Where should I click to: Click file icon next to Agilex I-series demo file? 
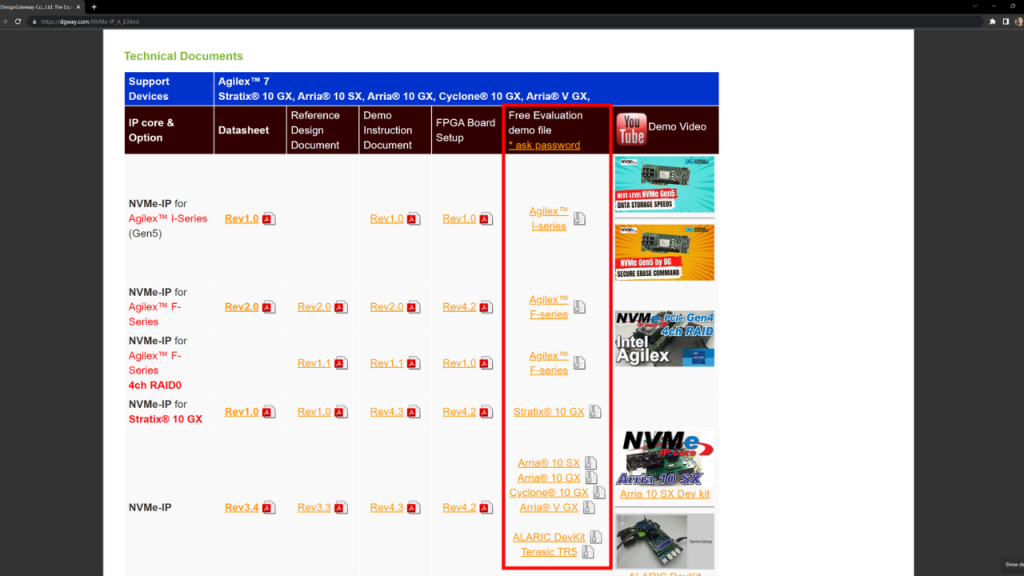click(x=579, y=219)
